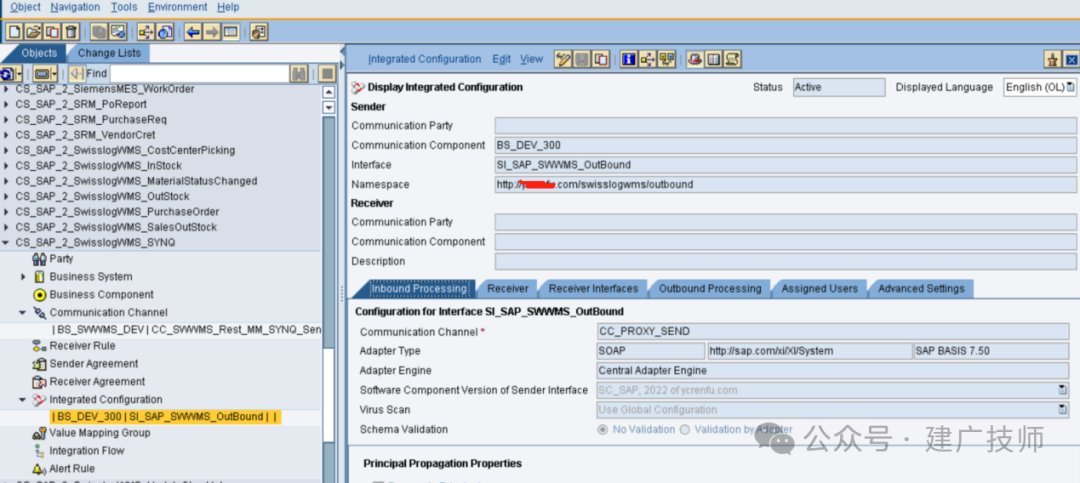The height and width of the screenshot is (483, 1080).
Task: Click the forward arrow toolbar icon
Action: (x=211, y=32)
